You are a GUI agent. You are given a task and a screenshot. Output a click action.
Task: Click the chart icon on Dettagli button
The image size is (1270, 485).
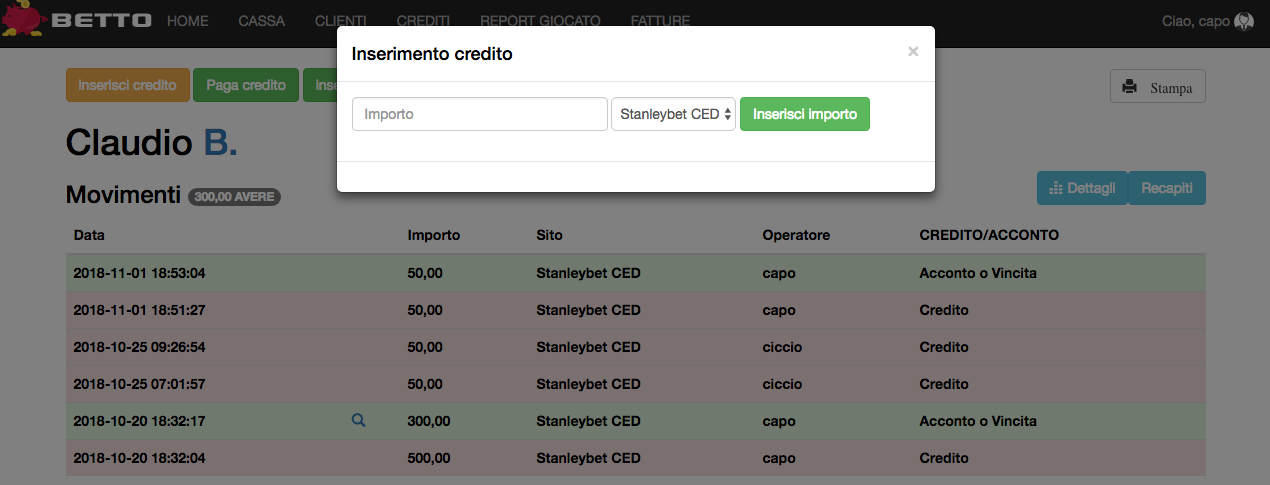tap(1055, 188)
